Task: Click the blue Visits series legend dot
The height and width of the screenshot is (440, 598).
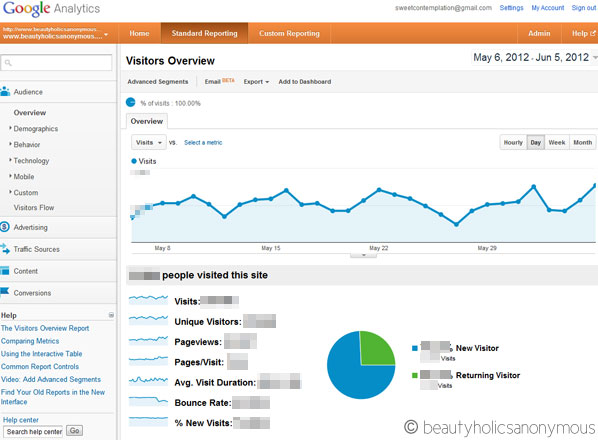Action: click(134, 161)
